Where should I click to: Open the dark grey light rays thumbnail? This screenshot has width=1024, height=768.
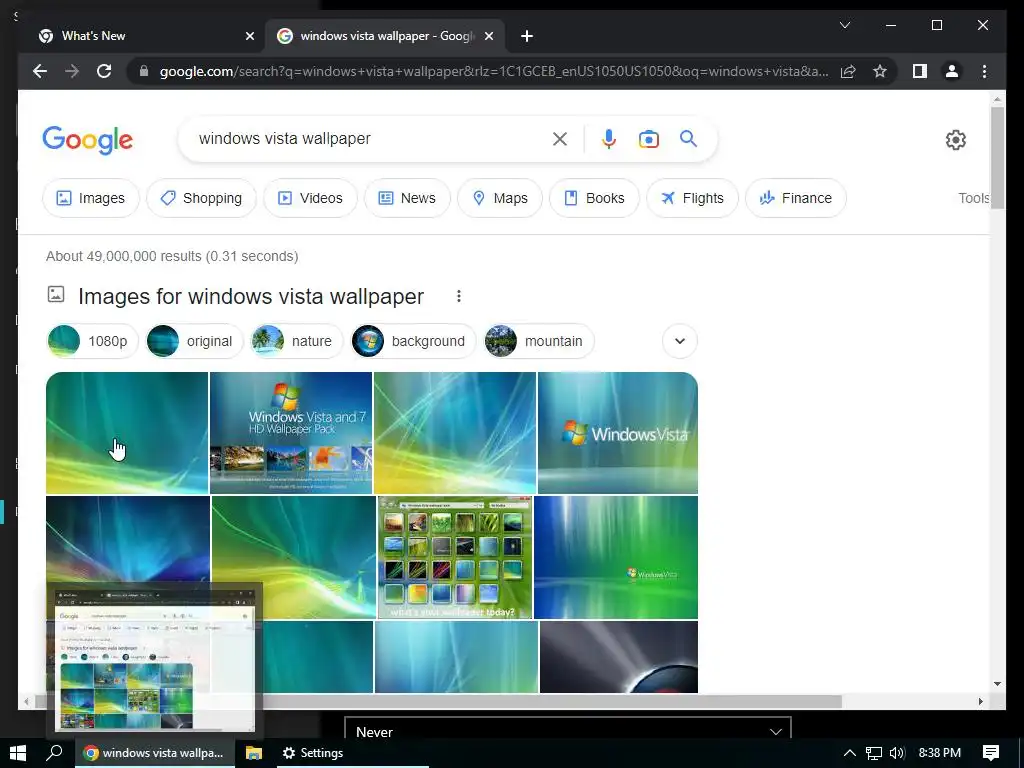(x=618, y=656)
